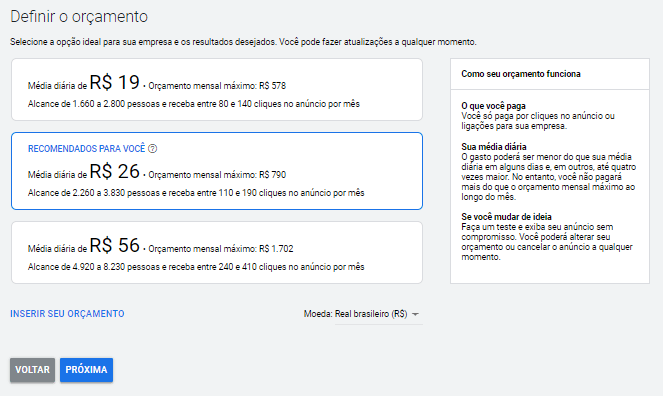Screen dimensions: 663x396
Task: Select the R$ 56 daily budget card
Action: coord(217,252)
